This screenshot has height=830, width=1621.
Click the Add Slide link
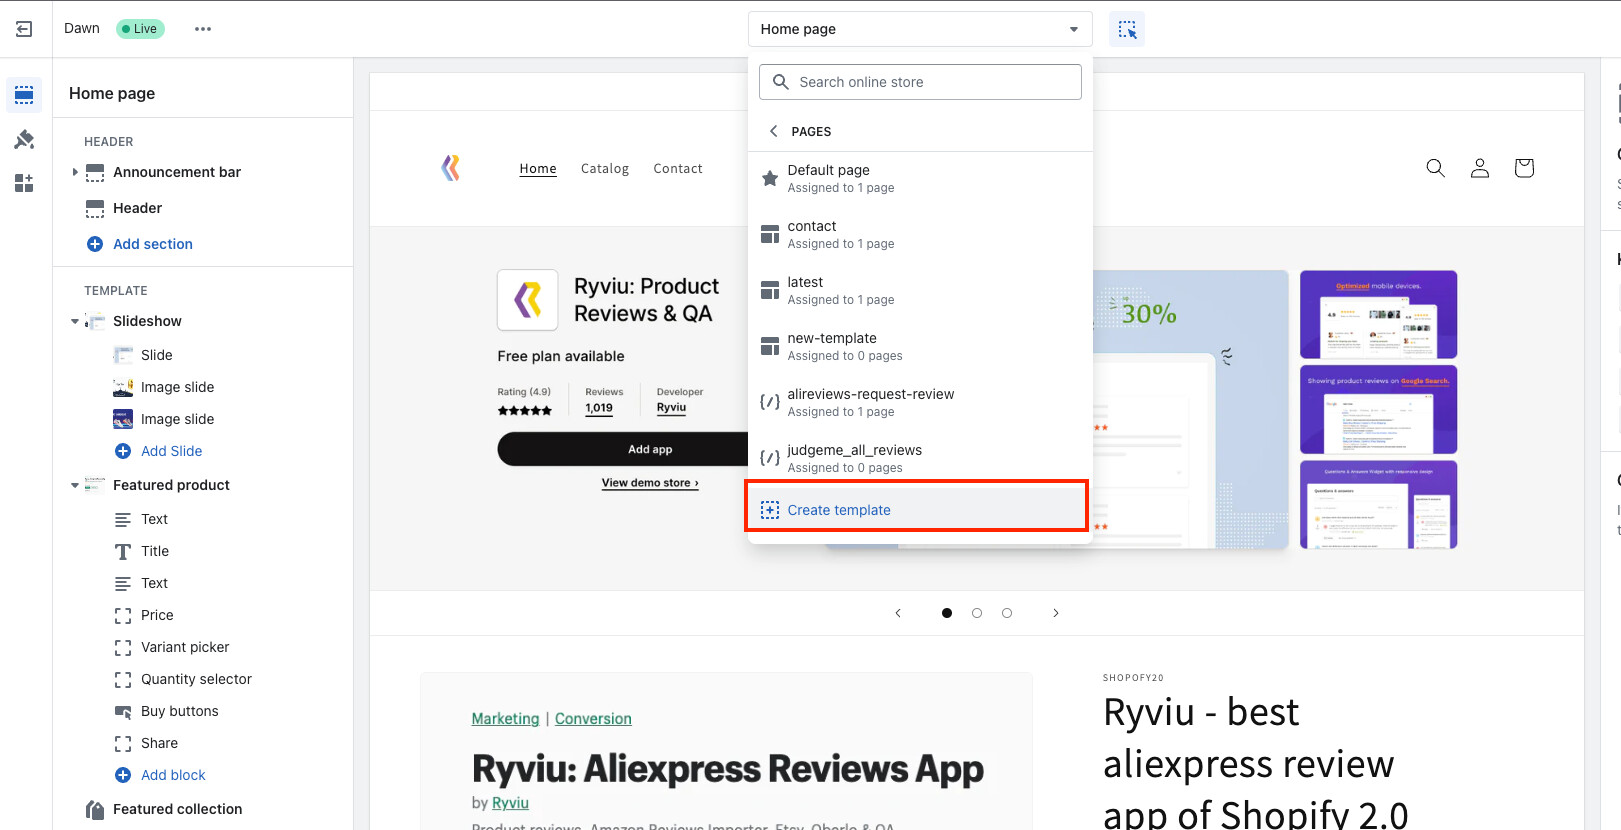(x=172, y=451)
